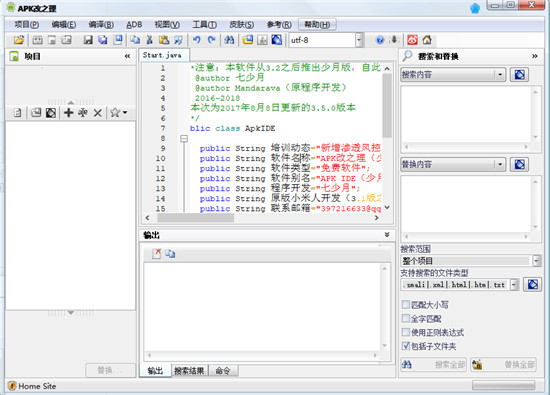Click the 替换... button in the project panel
The width and height of the screenshot is (550, 395).
[110, 370]
